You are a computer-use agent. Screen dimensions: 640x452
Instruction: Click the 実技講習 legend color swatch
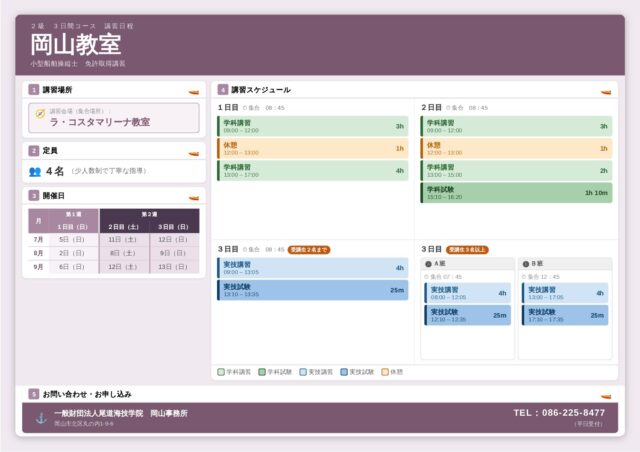303,372
